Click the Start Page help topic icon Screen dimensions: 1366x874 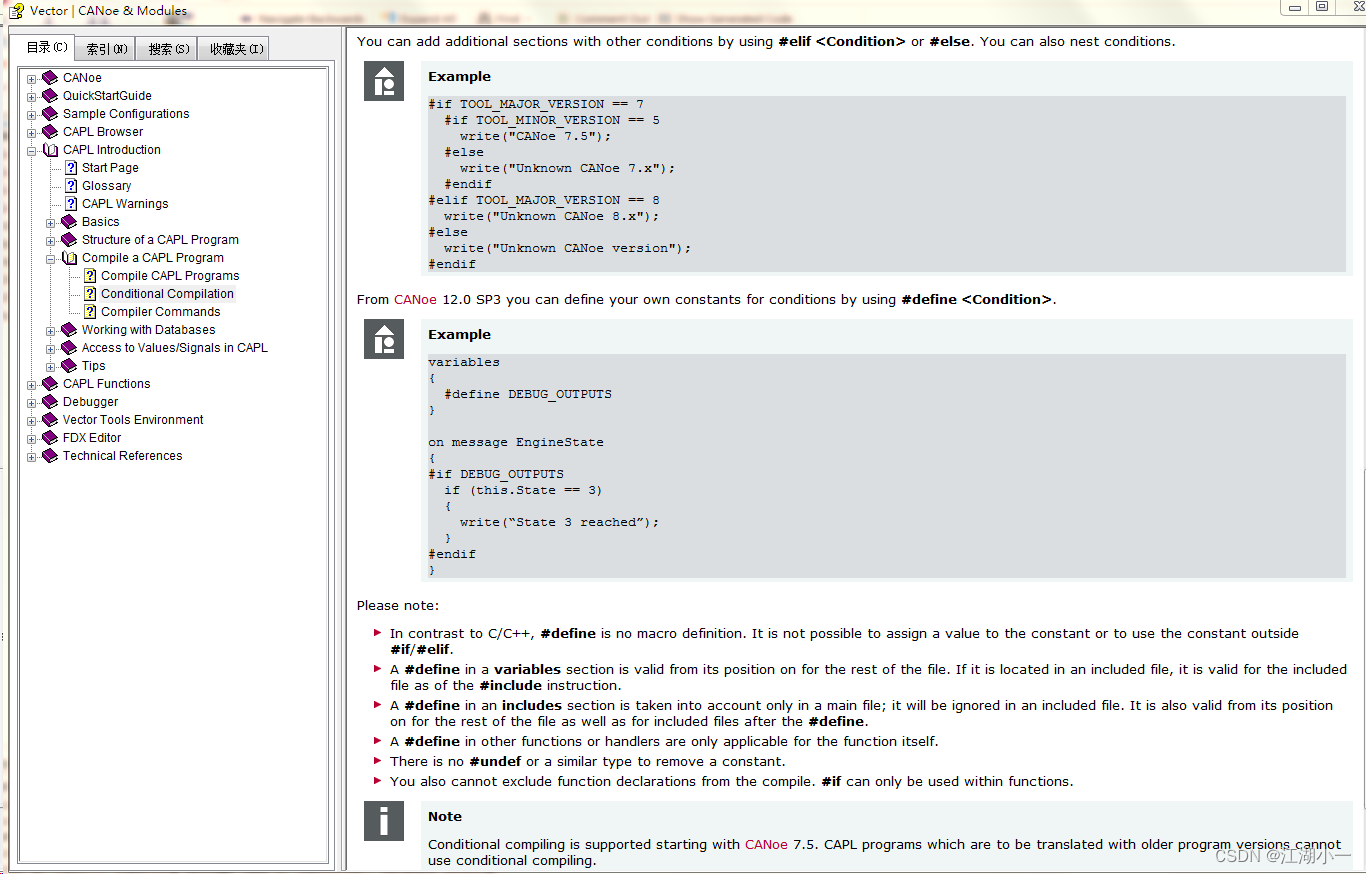click(71, 168)
